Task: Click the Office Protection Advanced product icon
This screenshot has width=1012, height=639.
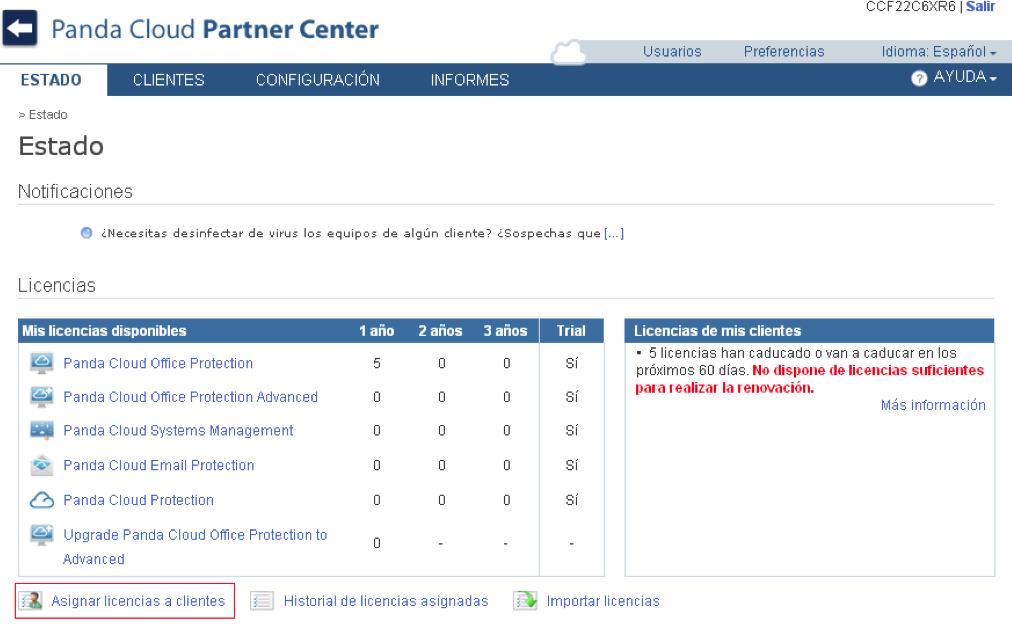Action: click(42, 397)
